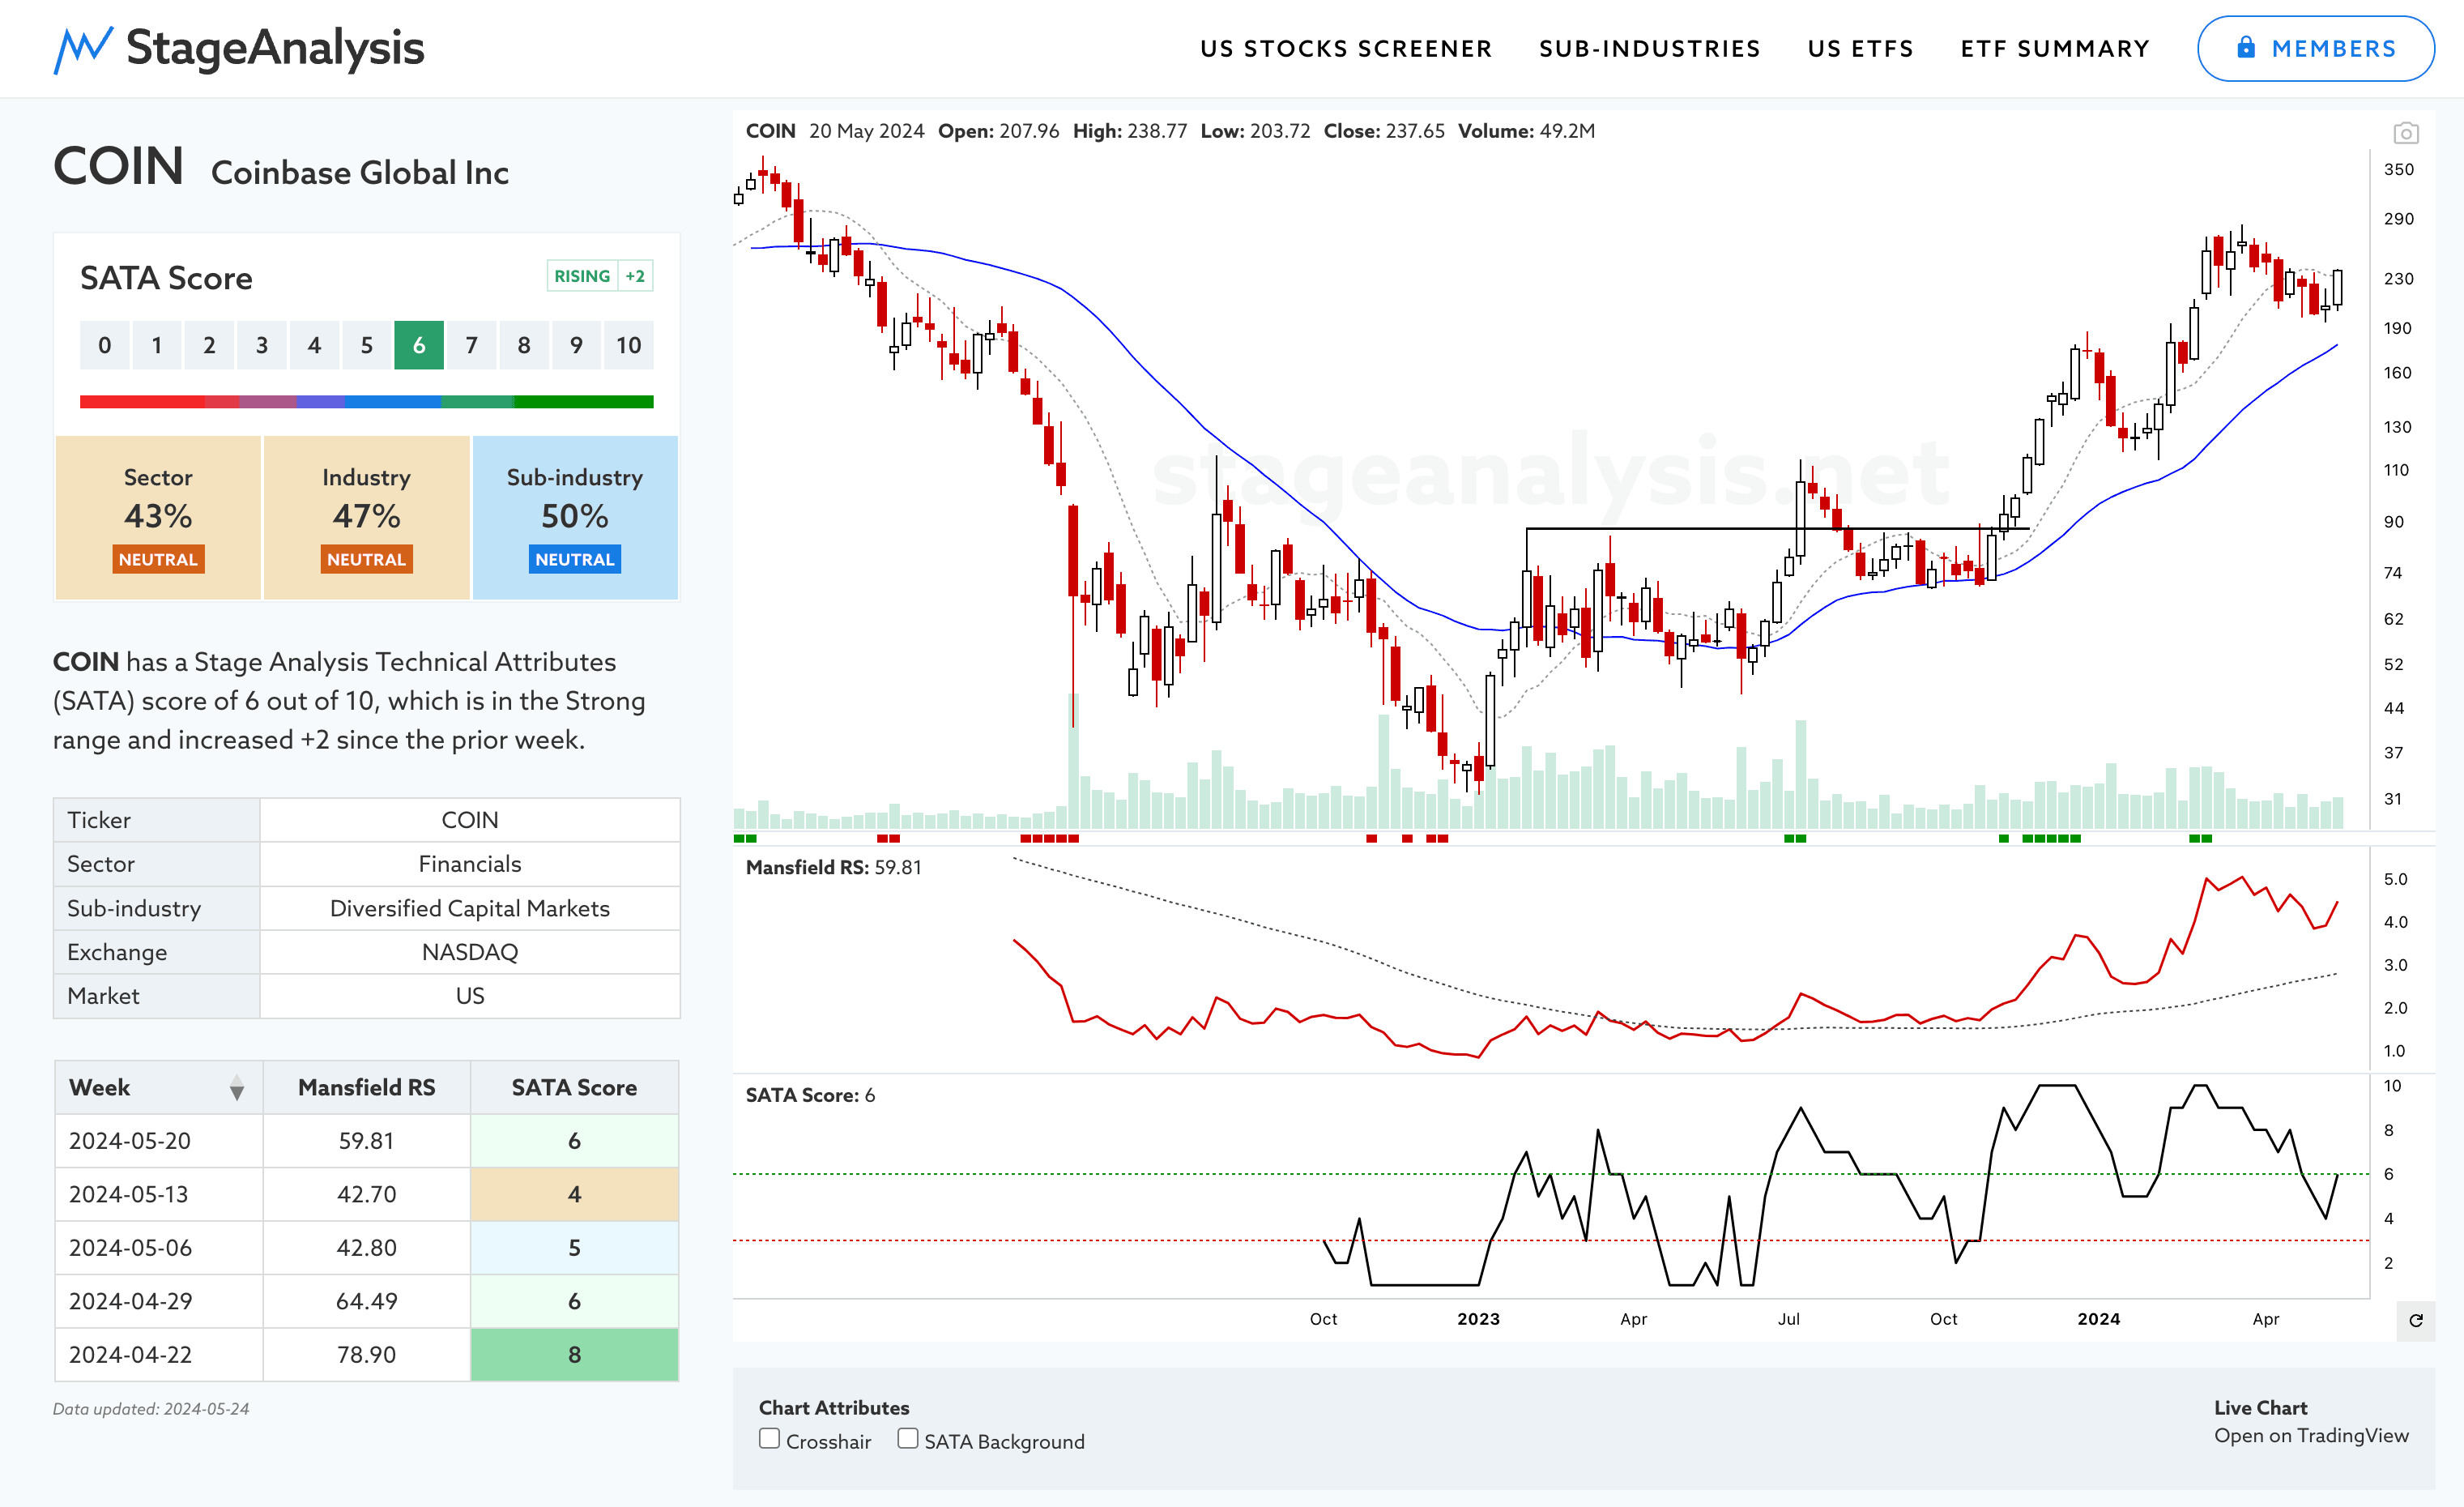Screen dimensions: 2464x1507
Task: Click the RISING status badge
Action: coord(582,276)
